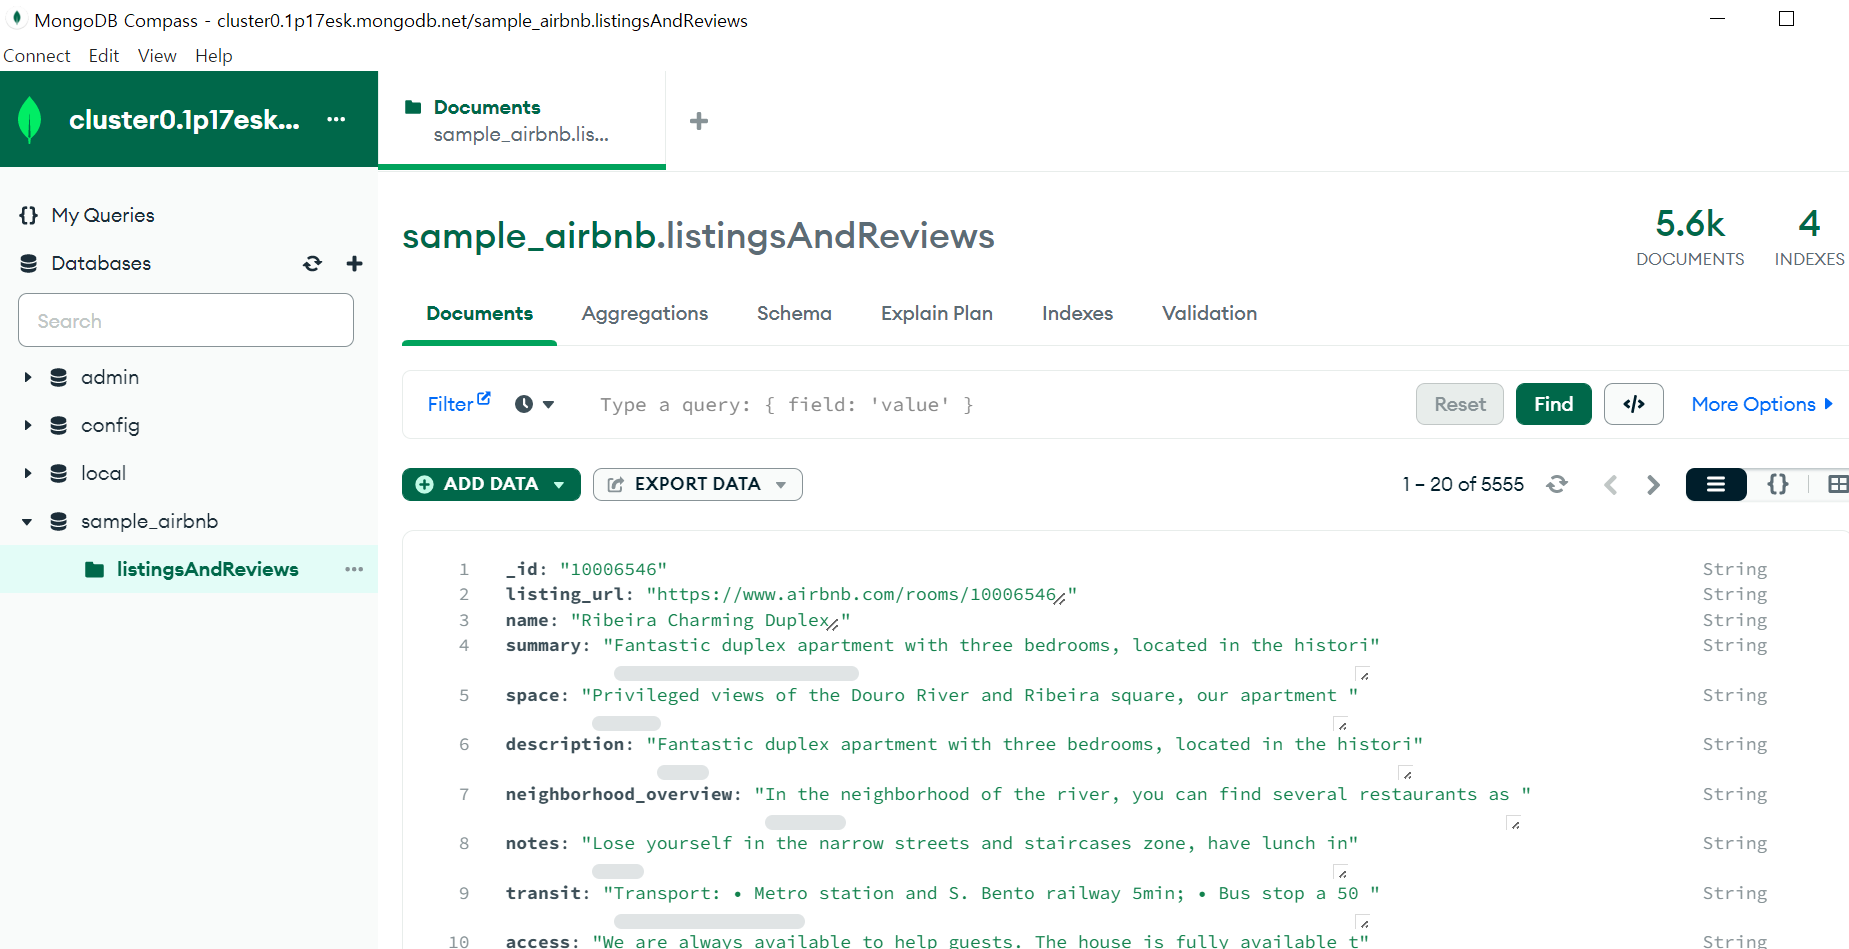Switch to list view
The width and height of the screenshot is (1849, 949).
coord(1716,484)
